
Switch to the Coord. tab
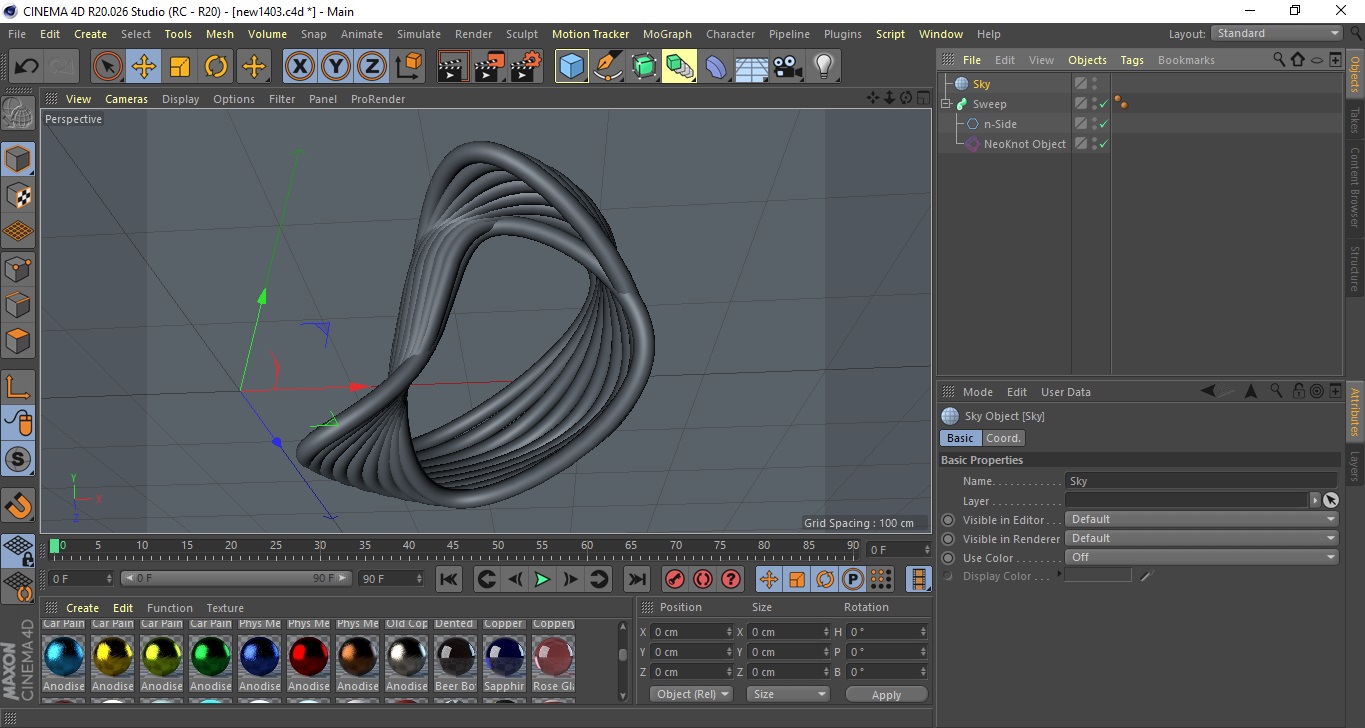point(1003,438)
